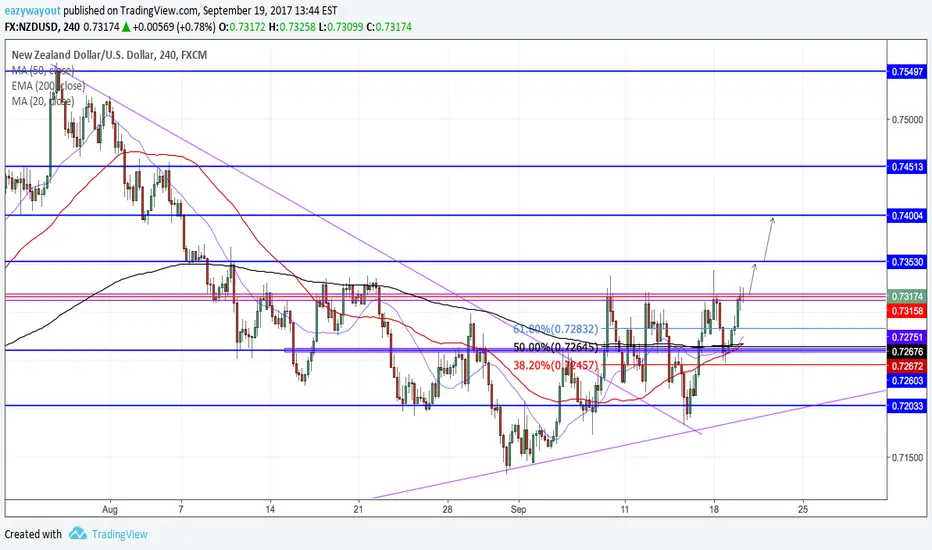Image resolution: width=932 pixels, height=550 pixels.
Task: Click the MA (50, close) indicator label
Action: [x=43, y=70]
